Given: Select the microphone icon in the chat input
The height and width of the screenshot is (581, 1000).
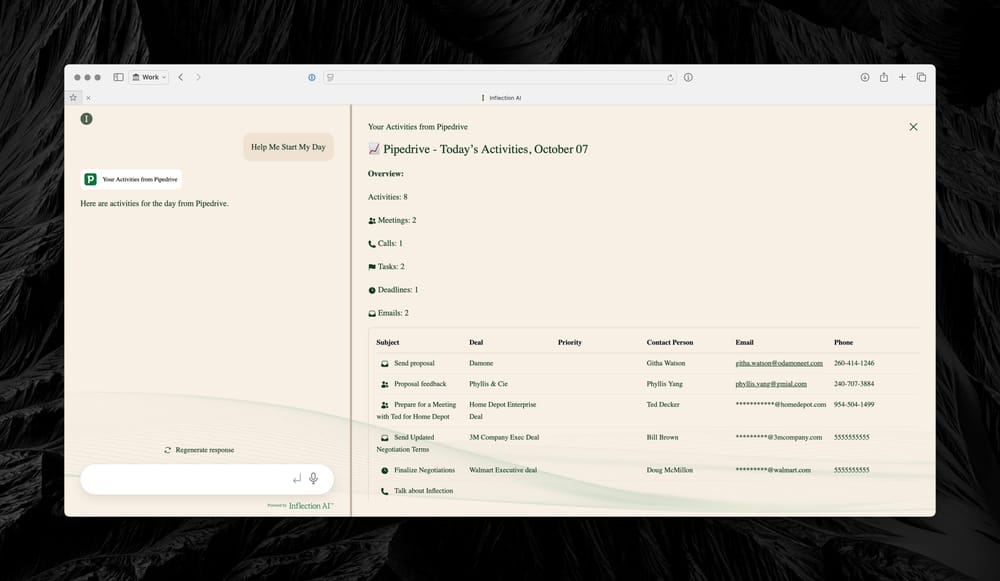Looking at the screenshot, I should (x=313, y=478).
